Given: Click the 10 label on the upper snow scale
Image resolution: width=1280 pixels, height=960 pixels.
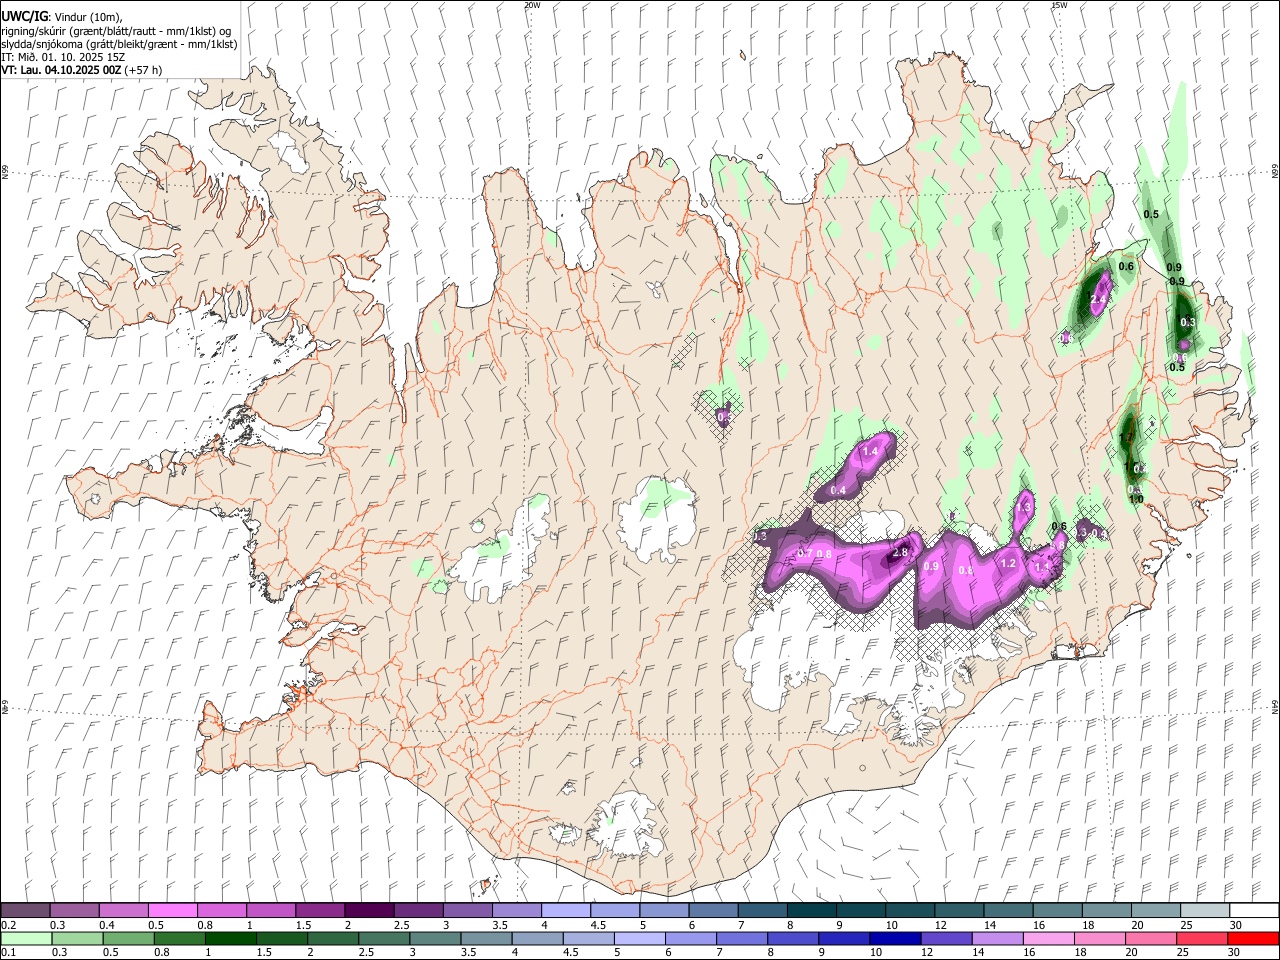Looking at the screenshot, I should coord(890,925).
